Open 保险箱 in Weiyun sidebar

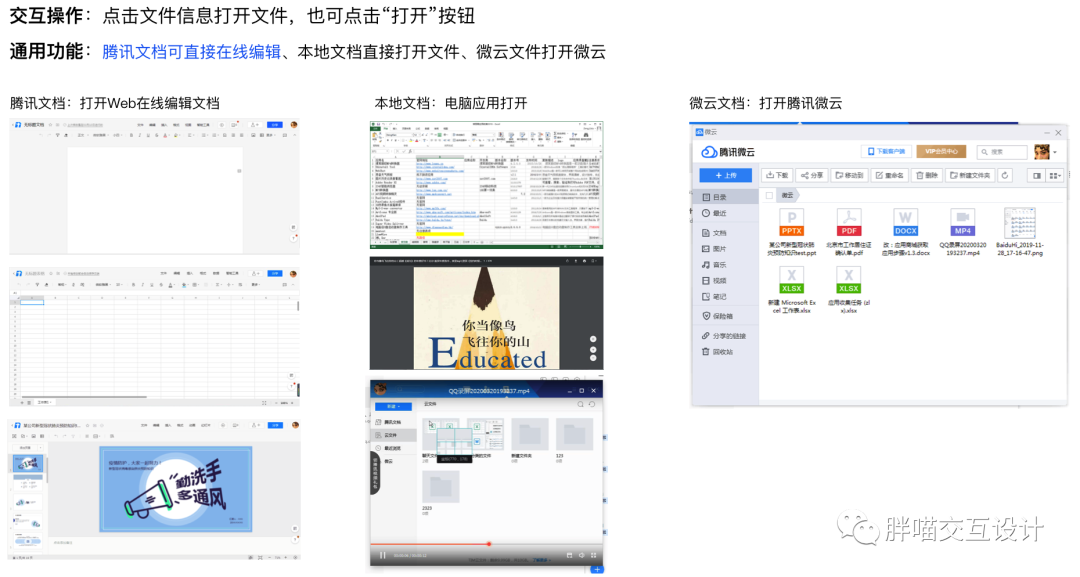725,316
